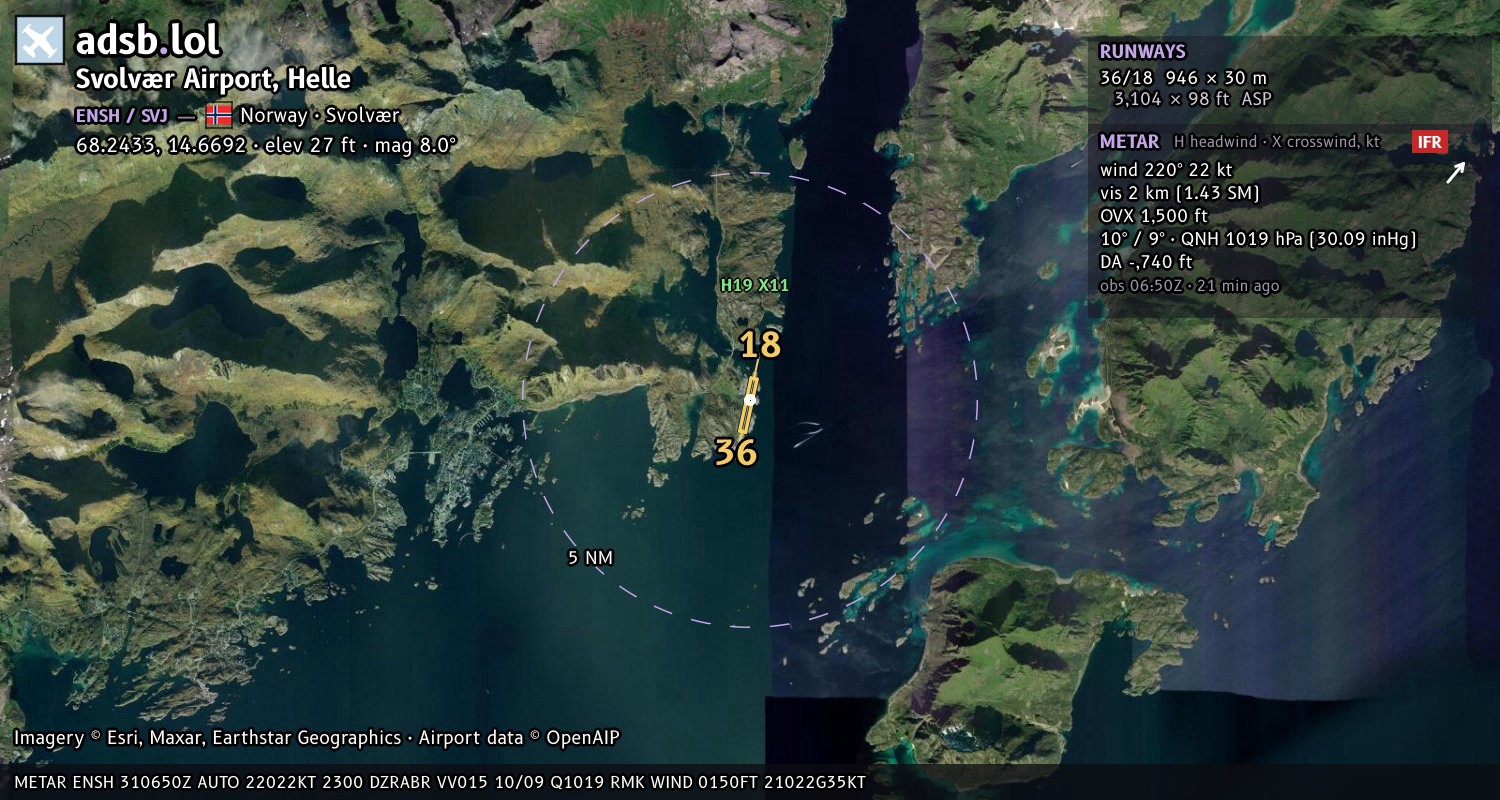This screenshot has width=1500, height=800.
Task: Click the obs 06:50Z observation time
Action: [x=1189, y=286]
